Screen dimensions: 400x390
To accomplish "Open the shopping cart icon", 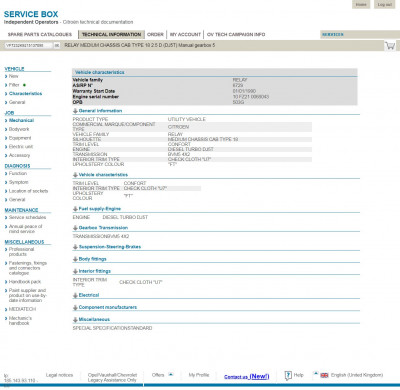I will [390, 45].
